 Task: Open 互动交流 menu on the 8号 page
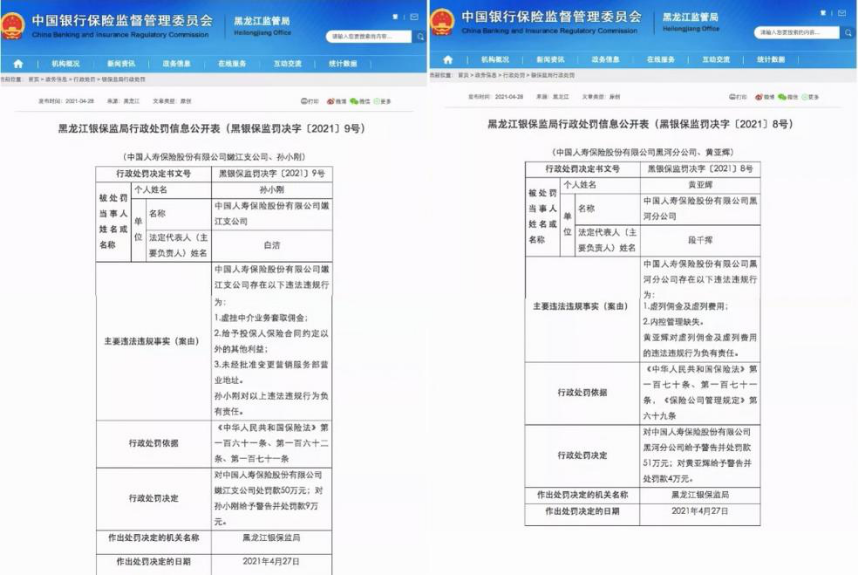717,59
